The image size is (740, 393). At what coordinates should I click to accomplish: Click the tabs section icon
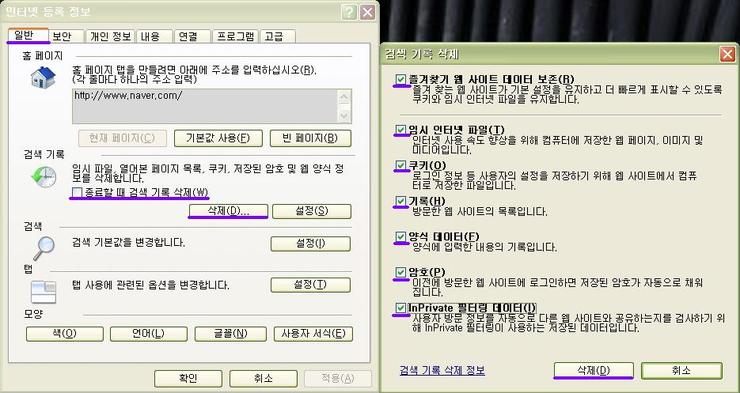click(x=43, y=292)
